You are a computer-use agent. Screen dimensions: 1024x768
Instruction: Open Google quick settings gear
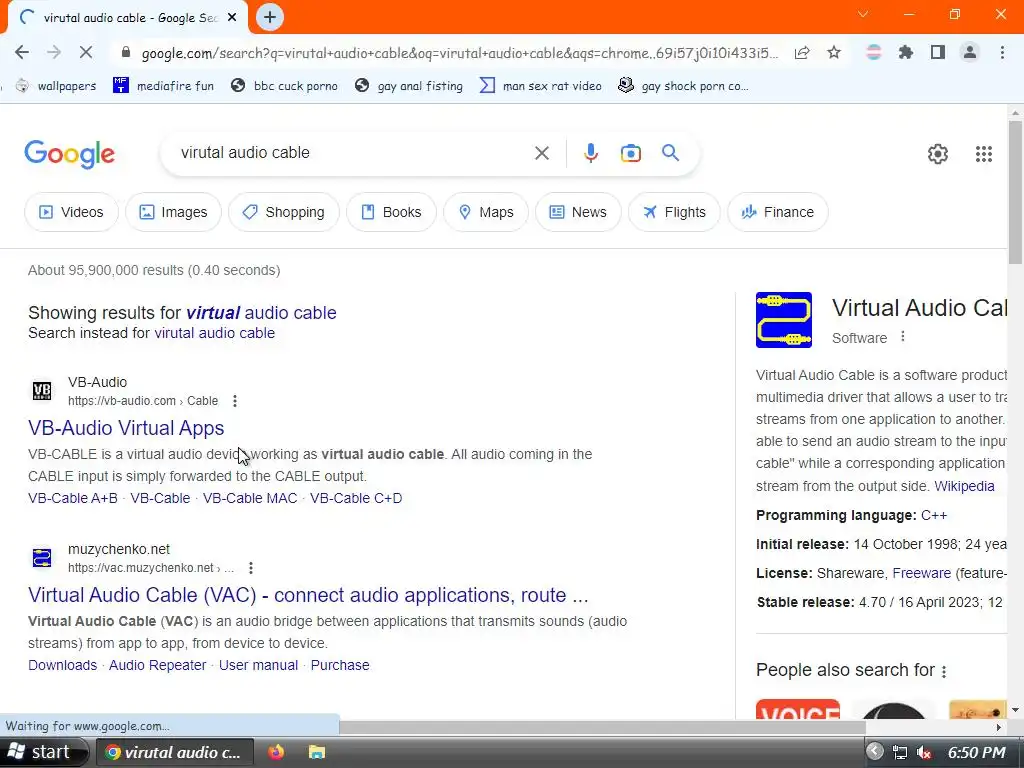(938, 154)
